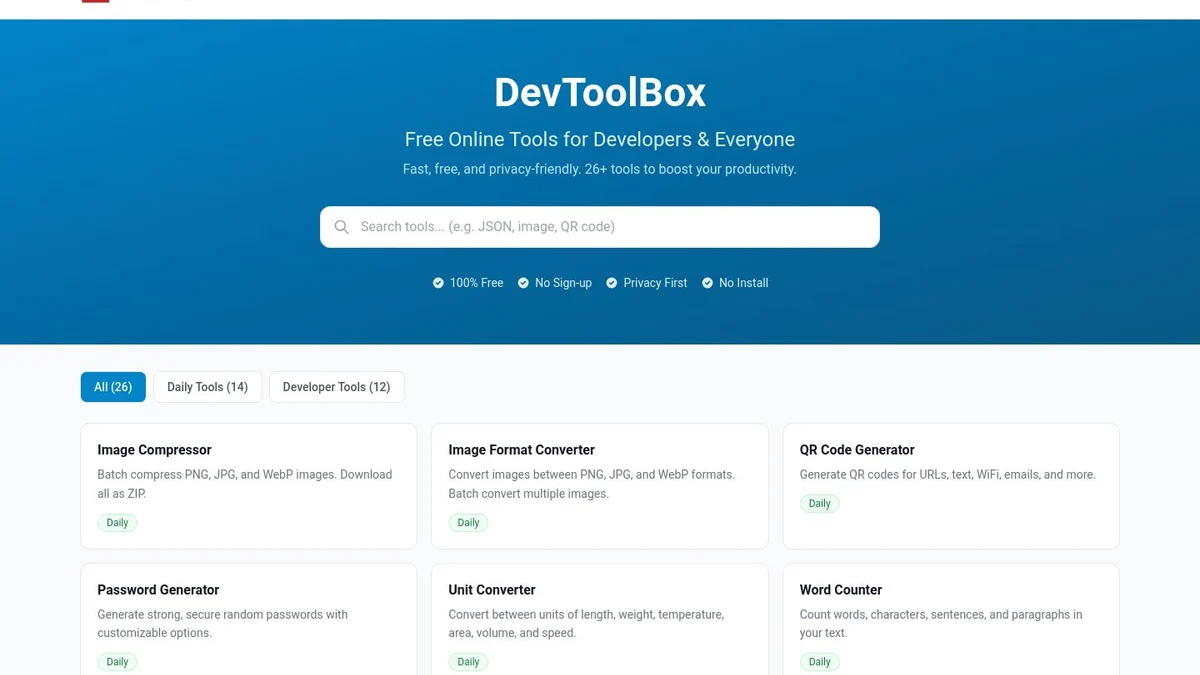Click the 'No Sign-up' label
The height and width of the screenshot is (675, 1200).
[563, 283]
